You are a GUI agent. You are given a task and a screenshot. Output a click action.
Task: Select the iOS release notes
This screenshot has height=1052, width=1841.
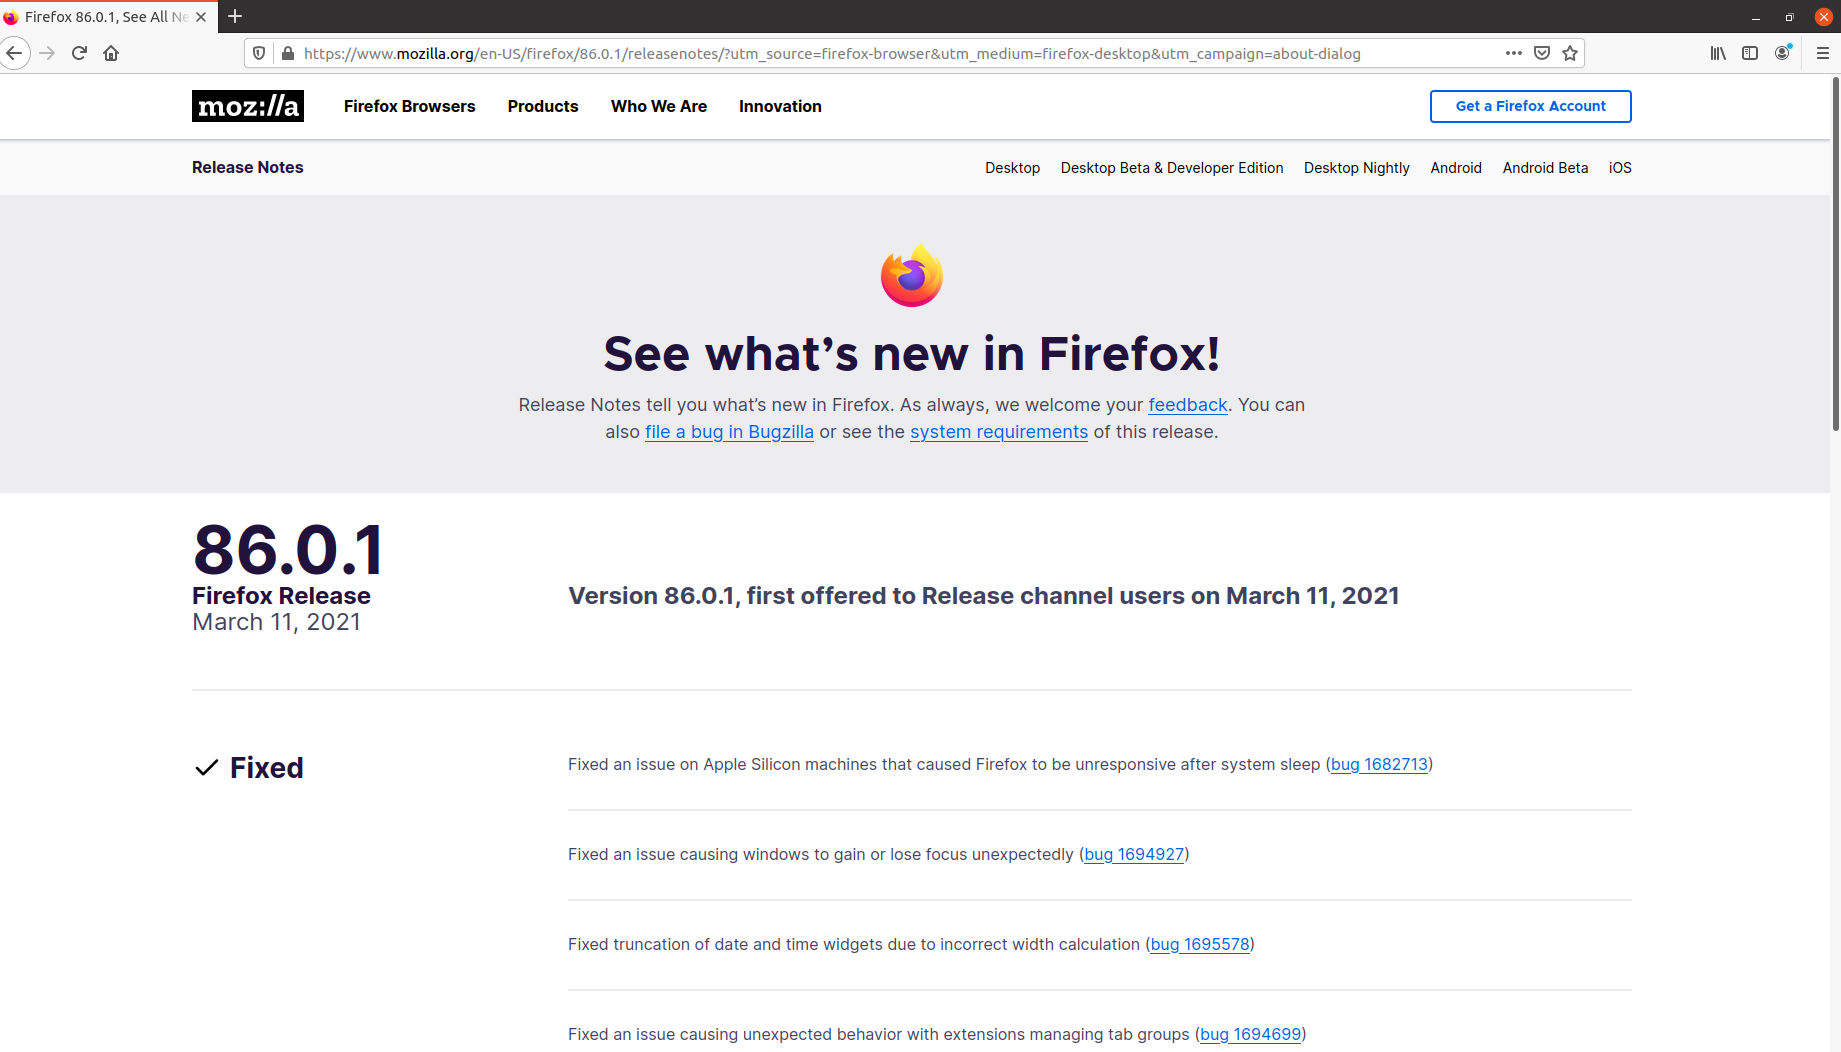[x=1620, y=167]
